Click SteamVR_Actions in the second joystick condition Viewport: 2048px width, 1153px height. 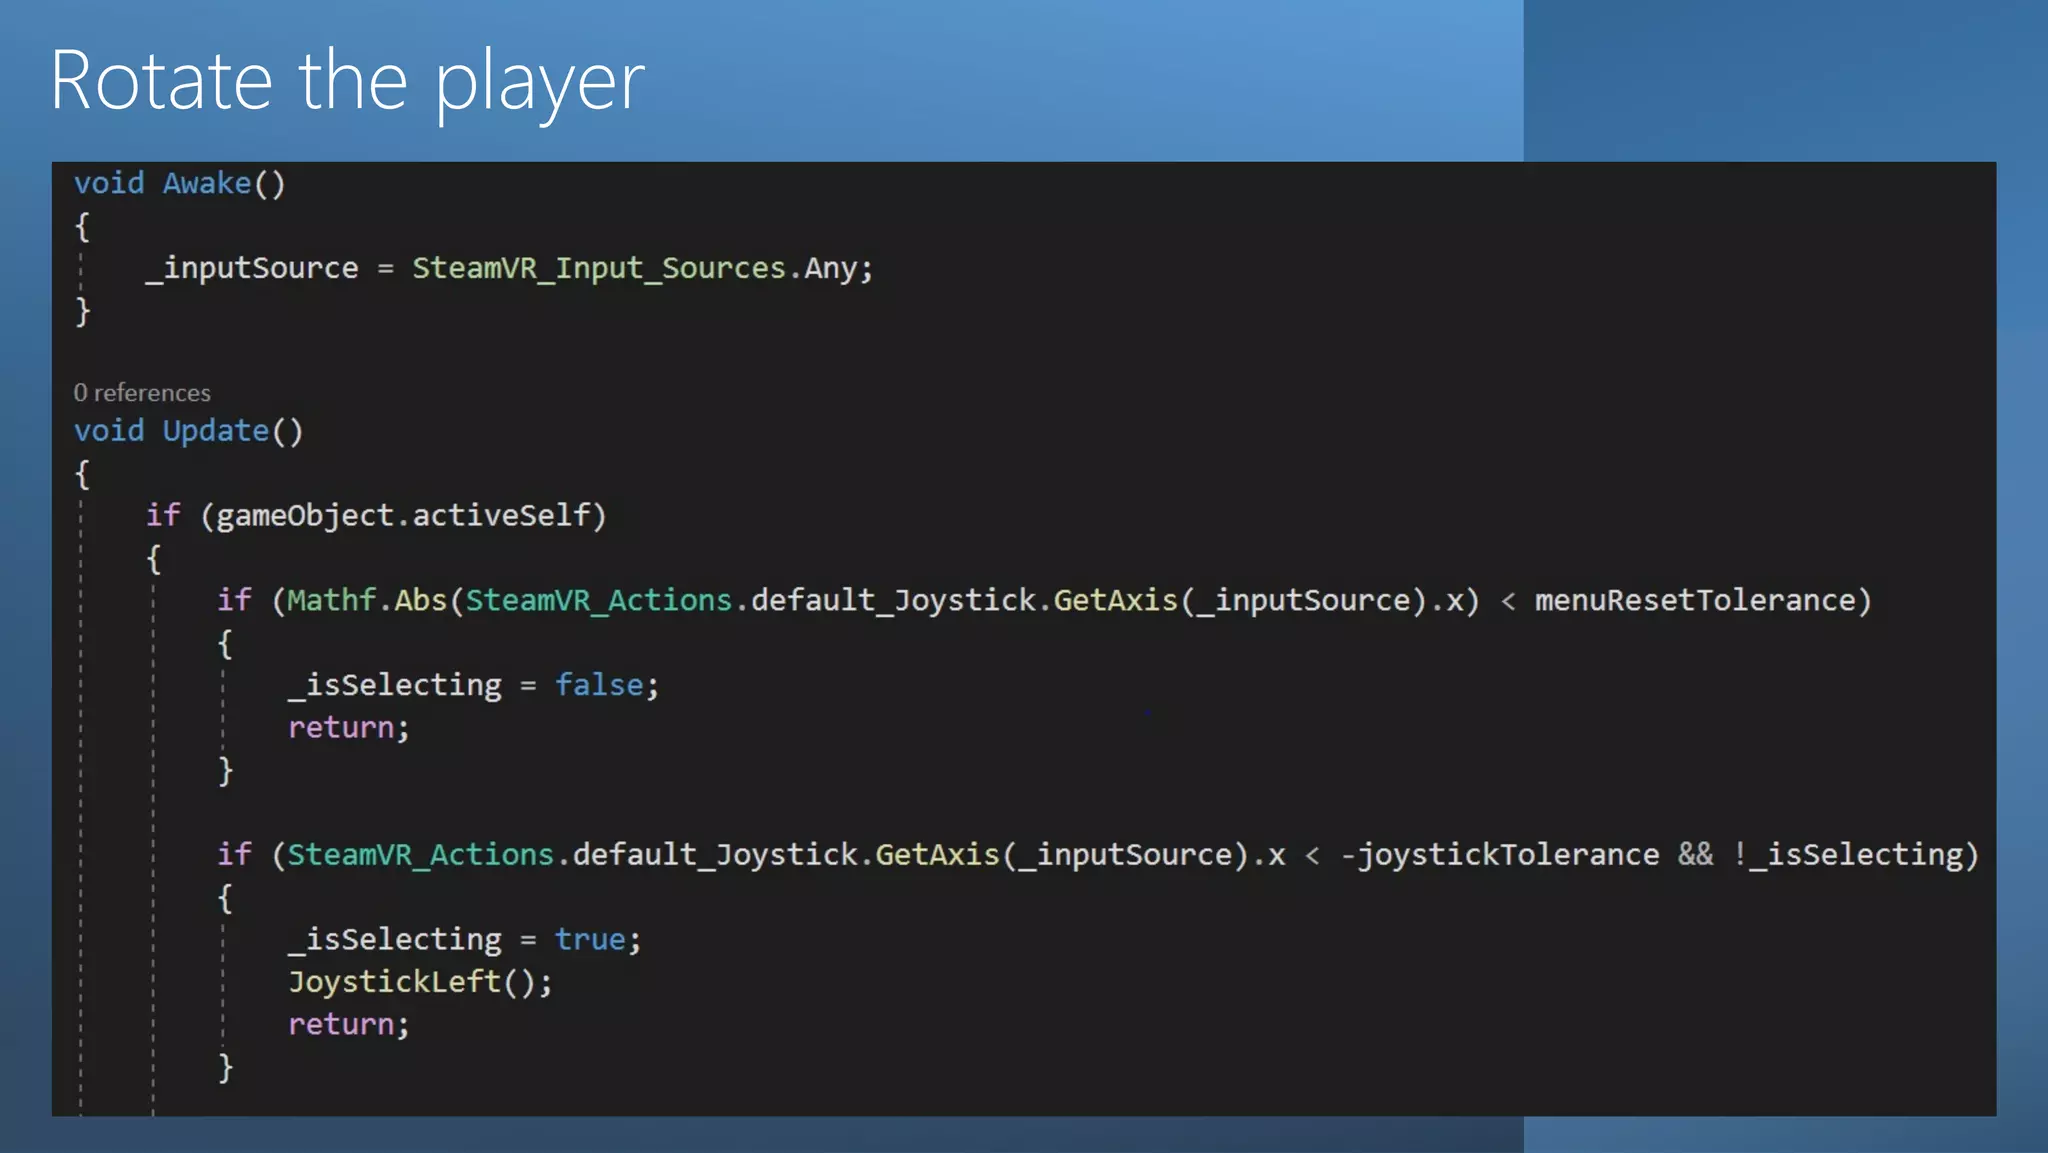point(420,855)
